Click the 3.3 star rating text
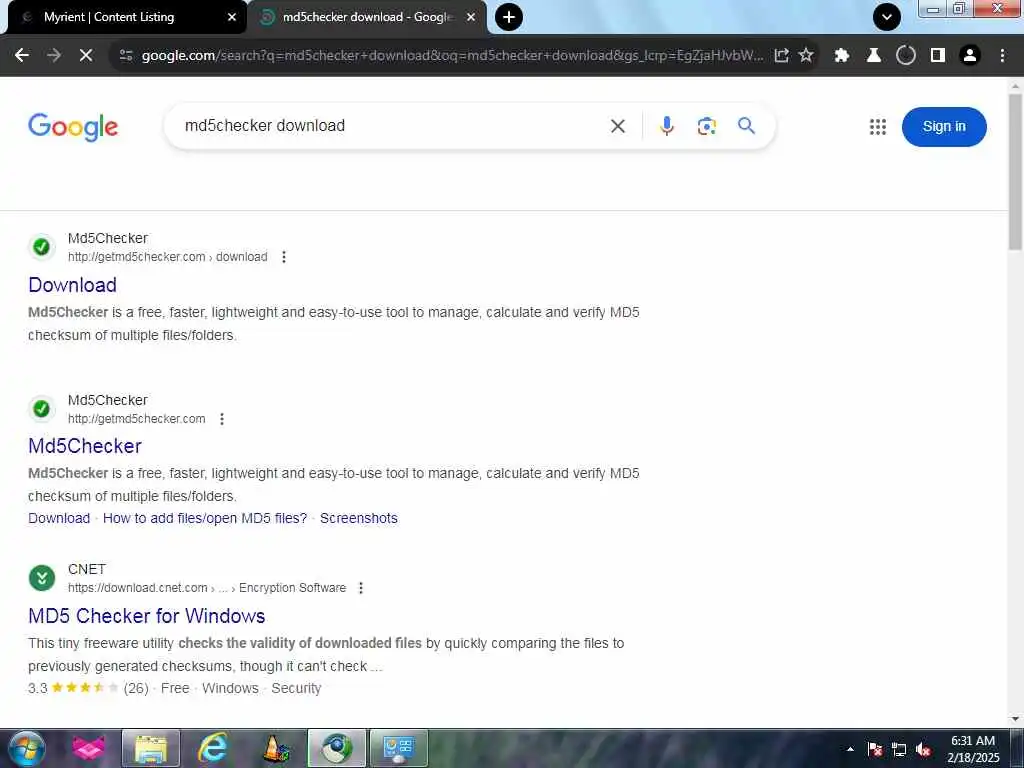Screen dimensions: 1024x768 tap(38, 688)
